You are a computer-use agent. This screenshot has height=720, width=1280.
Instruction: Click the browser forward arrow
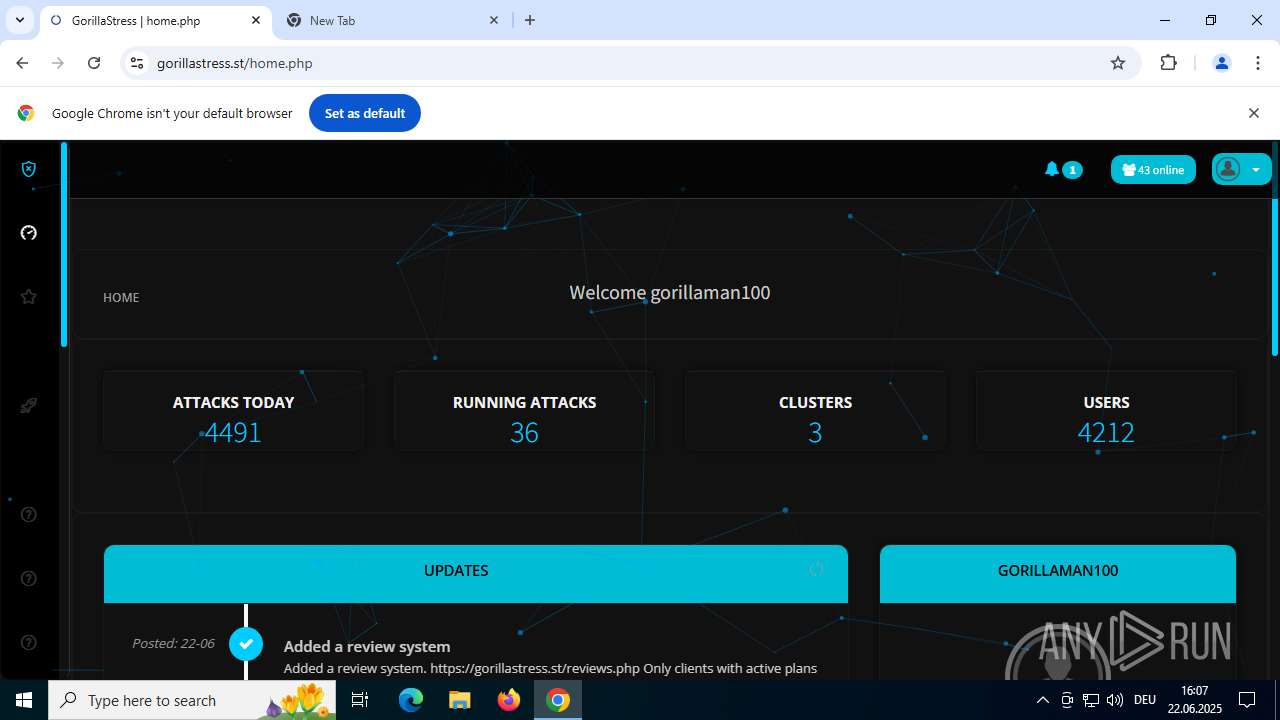click(x=58, y=63)
